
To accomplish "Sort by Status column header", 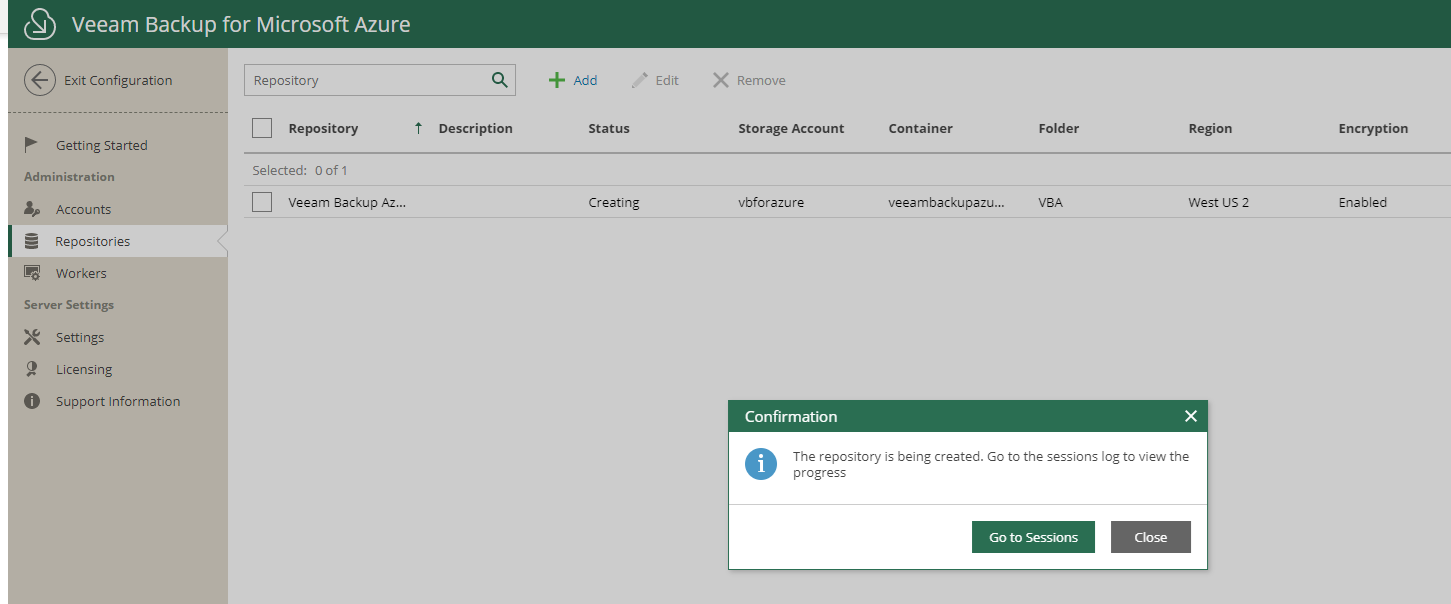I will (609, 128).
